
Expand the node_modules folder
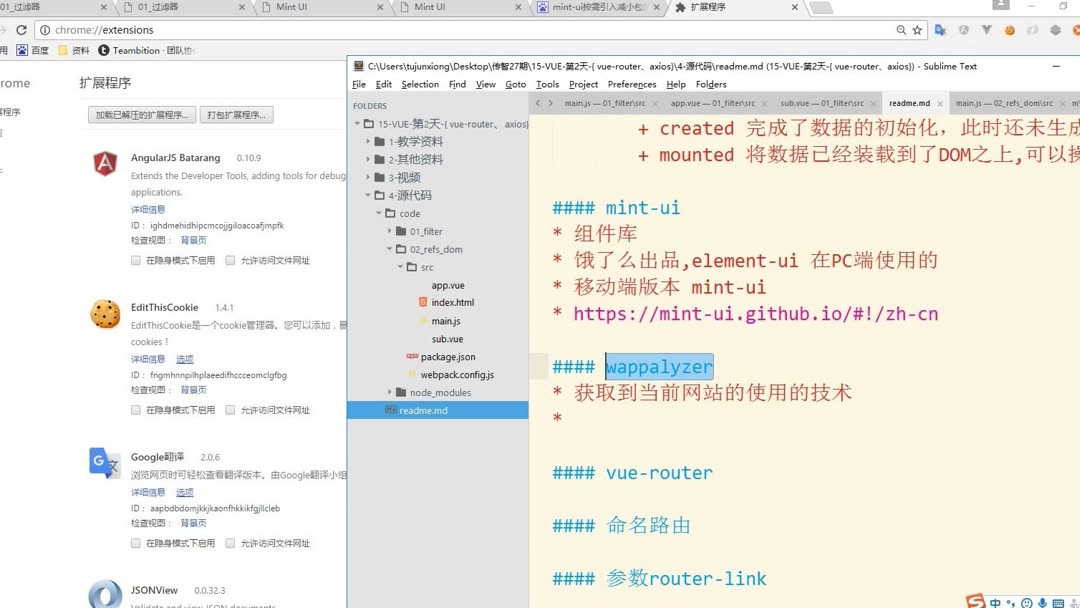click(x=389, y=392)
